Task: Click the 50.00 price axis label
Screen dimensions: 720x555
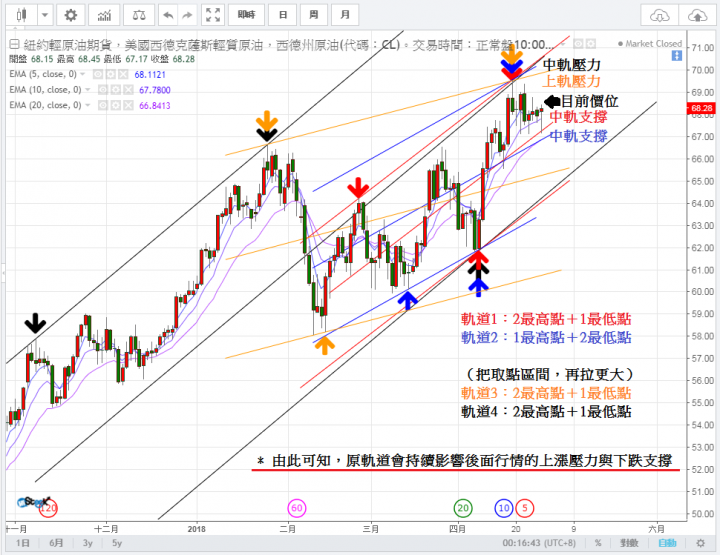Action: [x=703, y=513]
